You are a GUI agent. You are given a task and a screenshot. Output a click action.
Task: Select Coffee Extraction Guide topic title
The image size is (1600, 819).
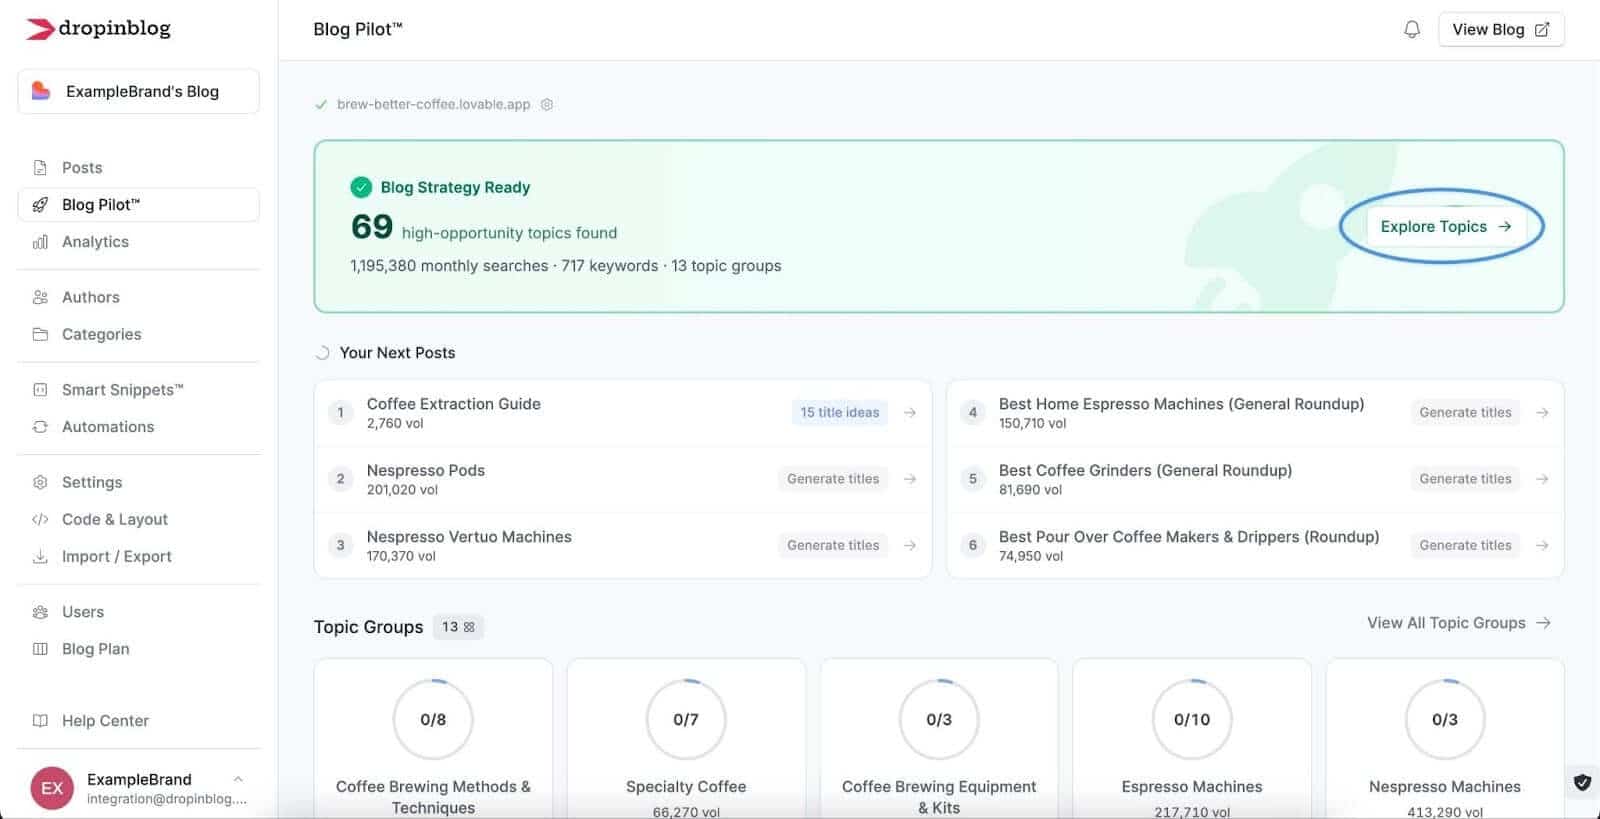coord(454,404)
